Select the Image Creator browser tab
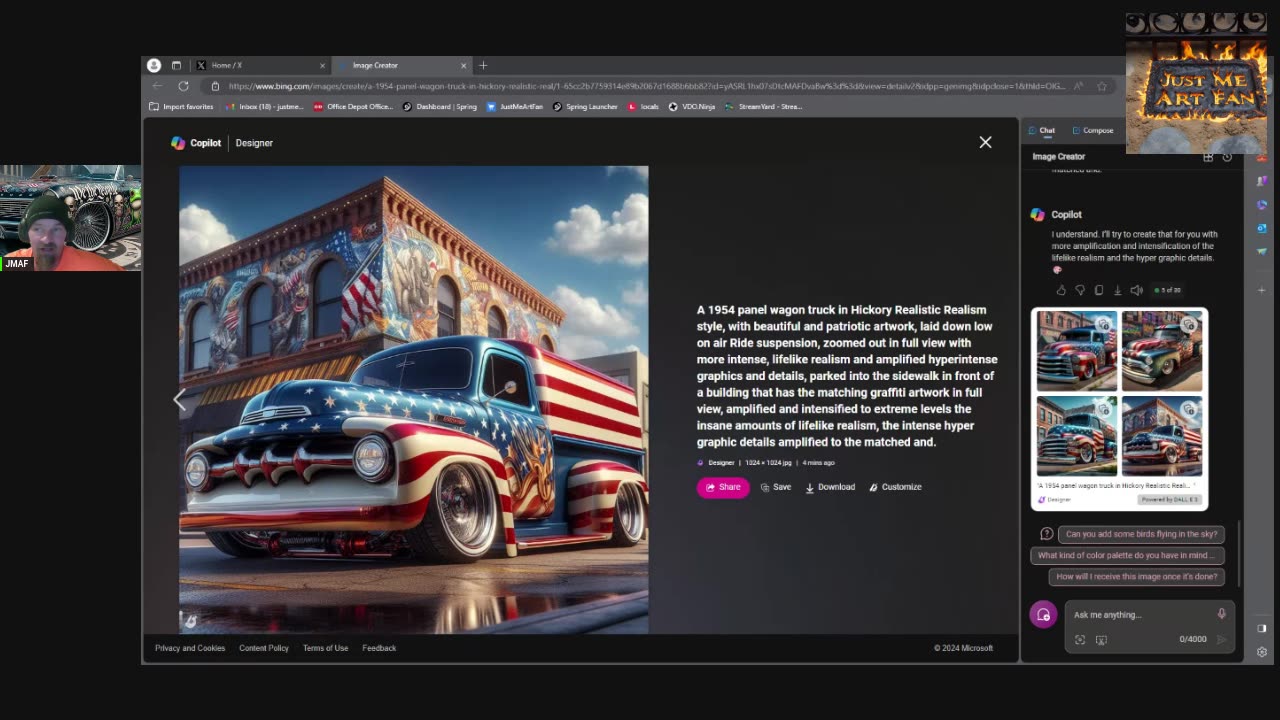The image size is (1280, 720). tap(400, 65)
